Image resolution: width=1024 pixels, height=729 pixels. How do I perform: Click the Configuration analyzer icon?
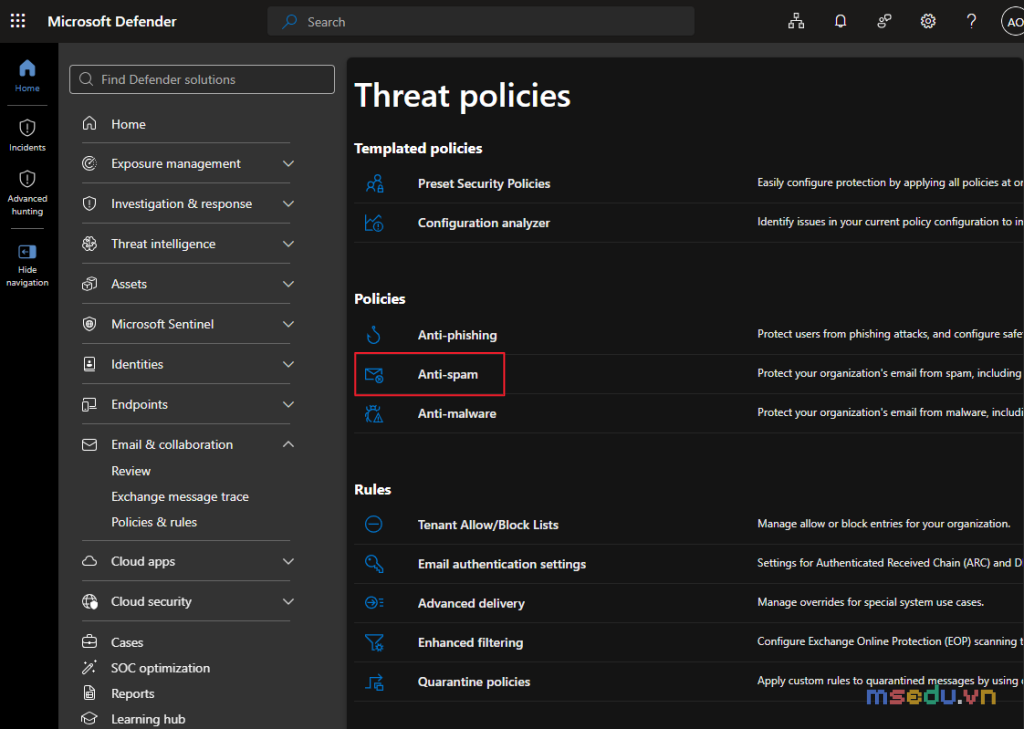[374, 223]
